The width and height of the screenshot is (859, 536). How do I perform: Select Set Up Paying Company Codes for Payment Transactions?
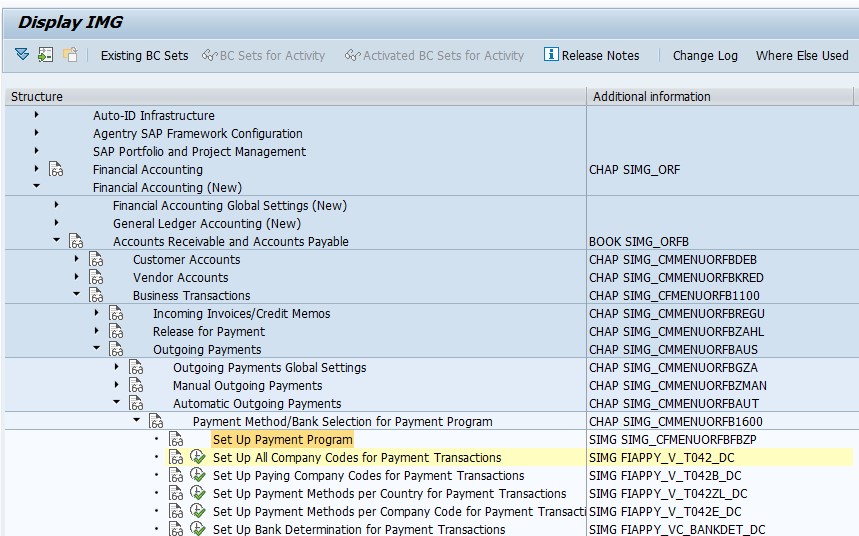click(369, 476)
